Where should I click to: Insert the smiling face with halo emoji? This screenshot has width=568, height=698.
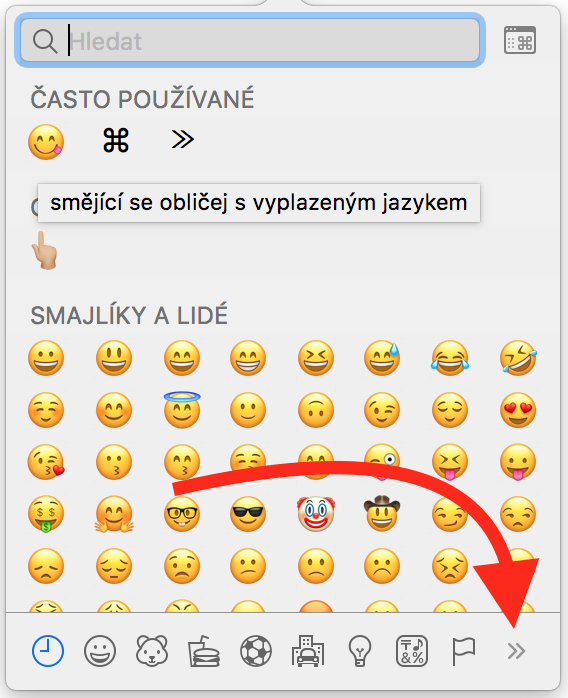(182, 409)
